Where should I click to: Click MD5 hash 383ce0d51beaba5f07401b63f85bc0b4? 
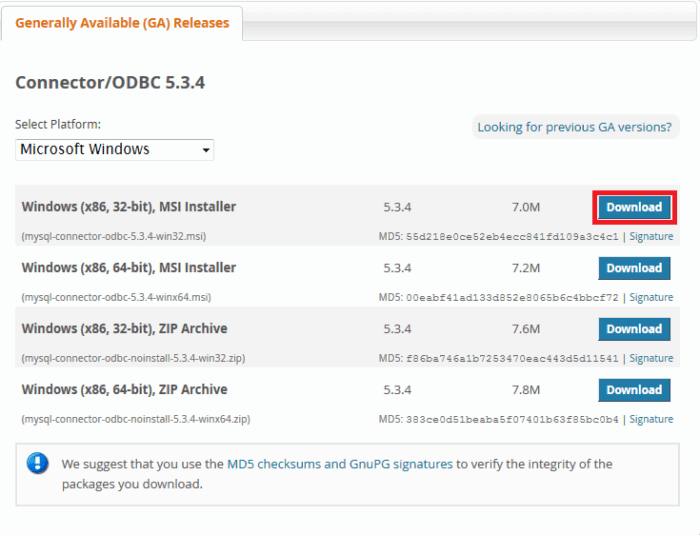click(512, 419)
